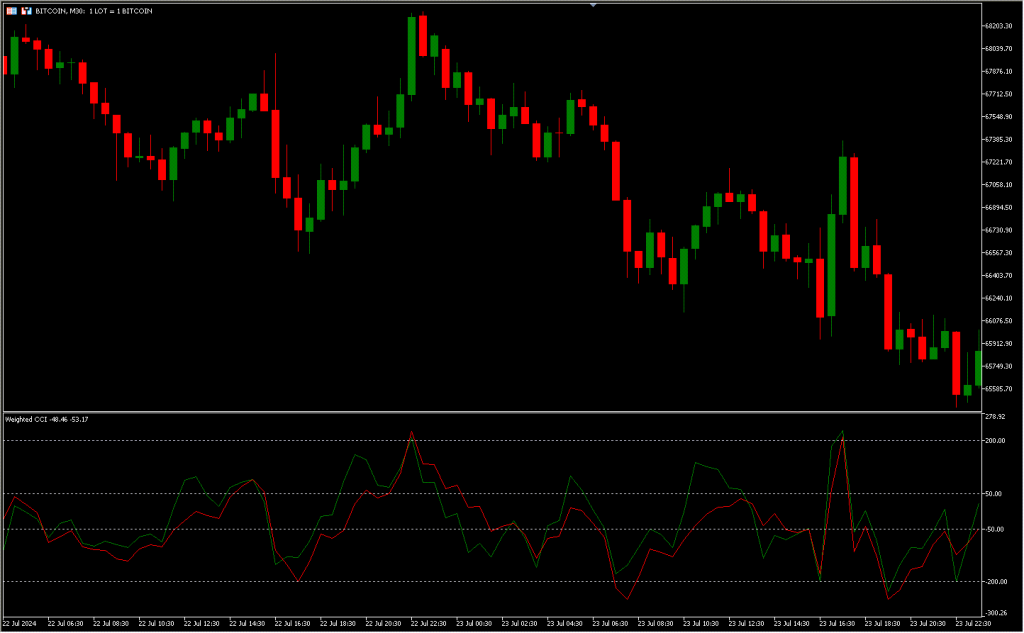Screen dimensions: 1024x633
Task: Click the 22 Jul 22:30 time marker
Action: [428, 624]
